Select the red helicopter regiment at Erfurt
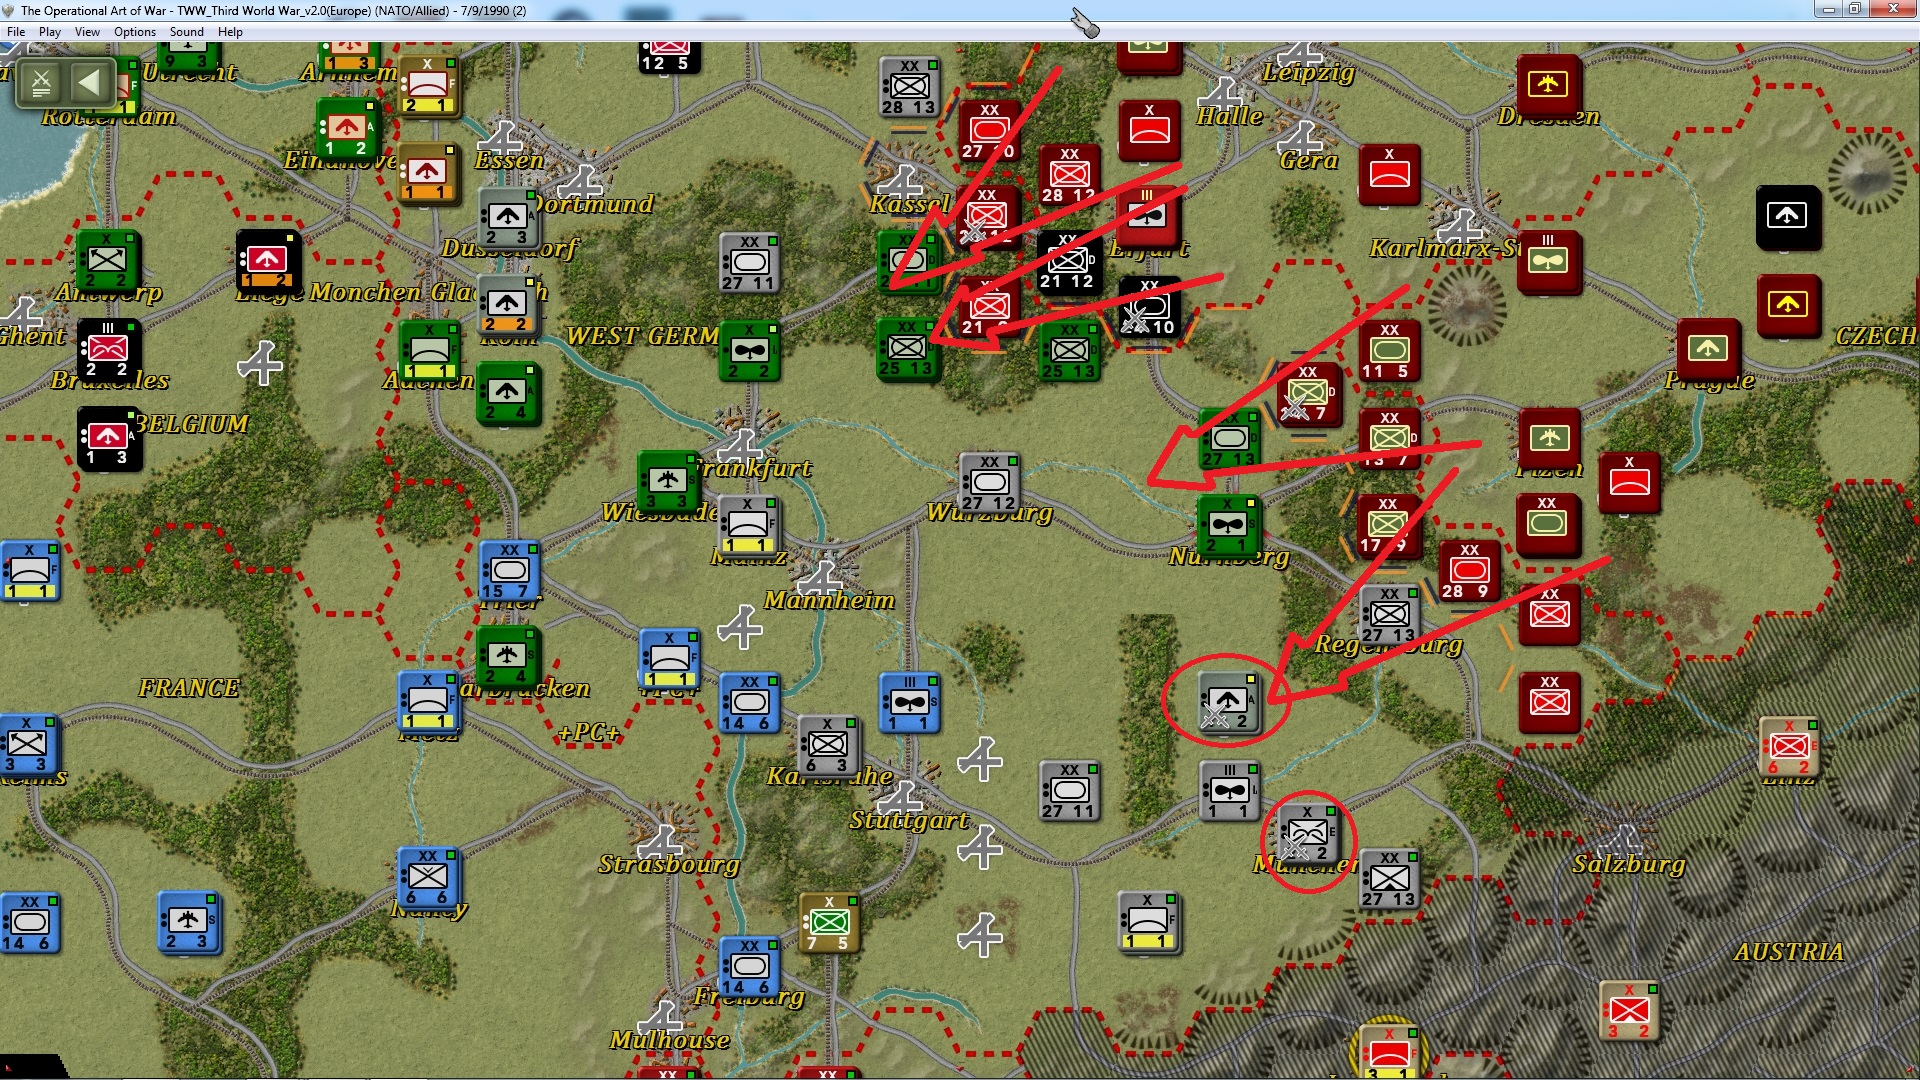This screenshot has height=1080, width=1920. click(x=1149, y=217)
